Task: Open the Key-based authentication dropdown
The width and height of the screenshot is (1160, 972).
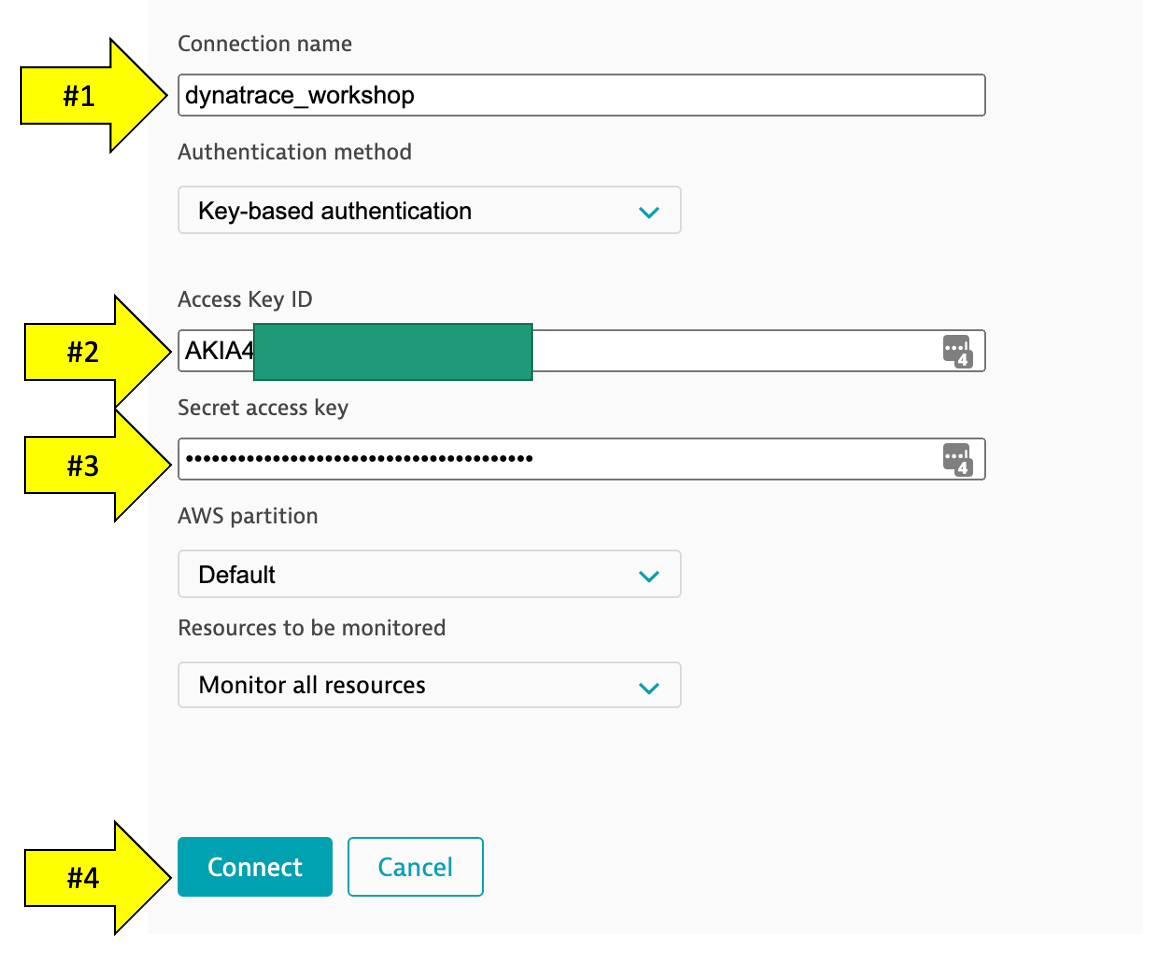Action: click(429, 211)
